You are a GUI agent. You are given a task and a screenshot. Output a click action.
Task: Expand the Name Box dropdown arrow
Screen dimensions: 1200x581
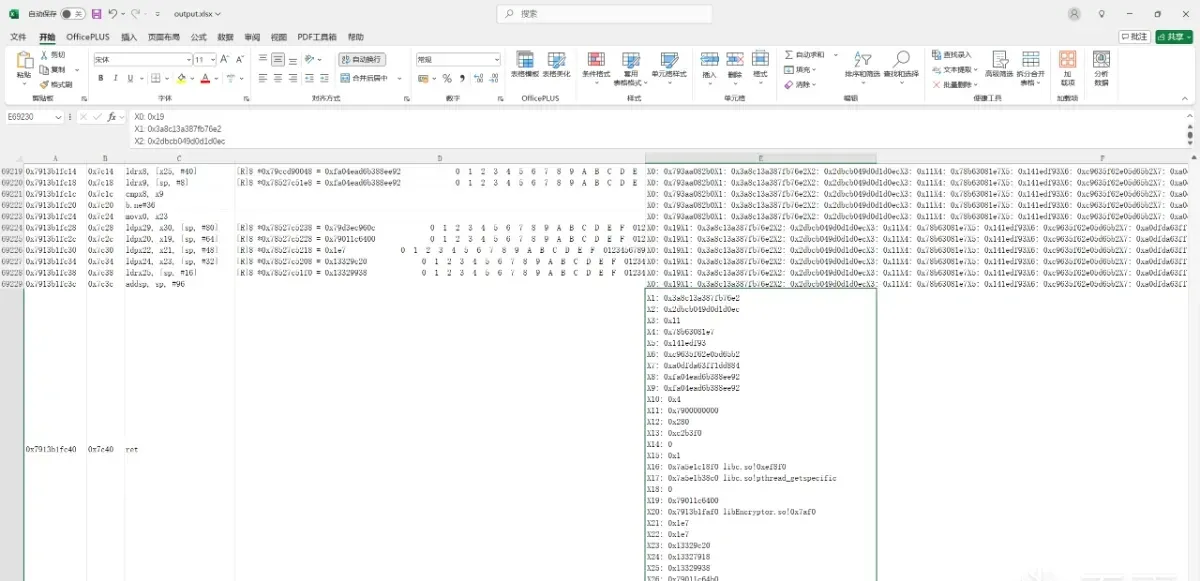(x=59, y=117)
